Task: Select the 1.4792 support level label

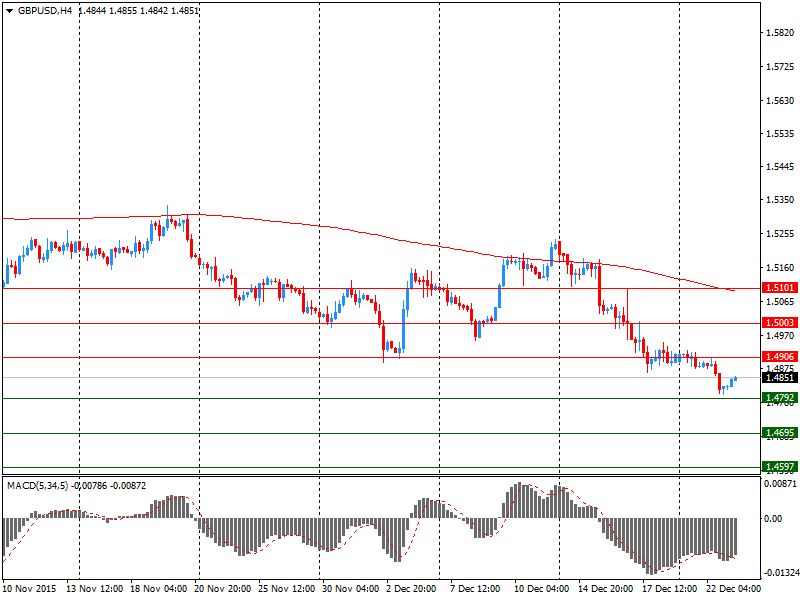Action: tap(779, 397)
